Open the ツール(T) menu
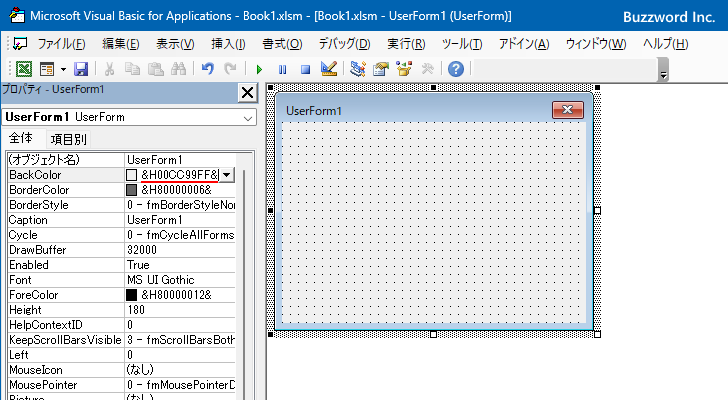Screen dimensions: 728x400 (x=462, y=44)
